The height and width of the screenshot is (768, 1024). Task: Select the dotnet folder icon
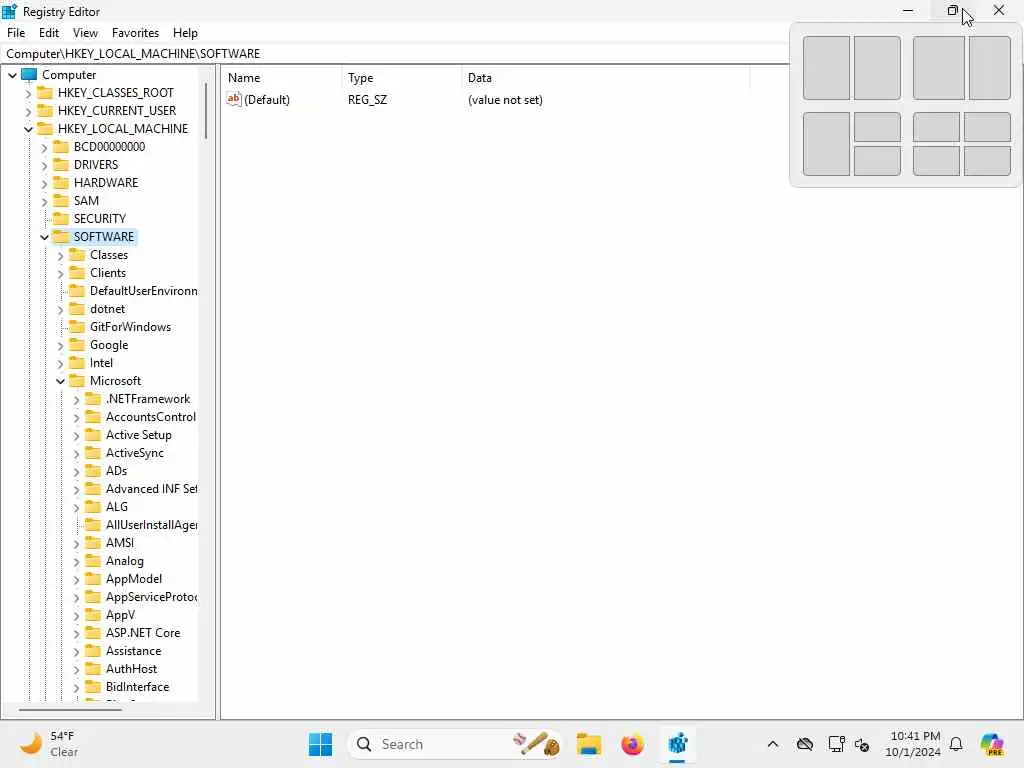77,308
